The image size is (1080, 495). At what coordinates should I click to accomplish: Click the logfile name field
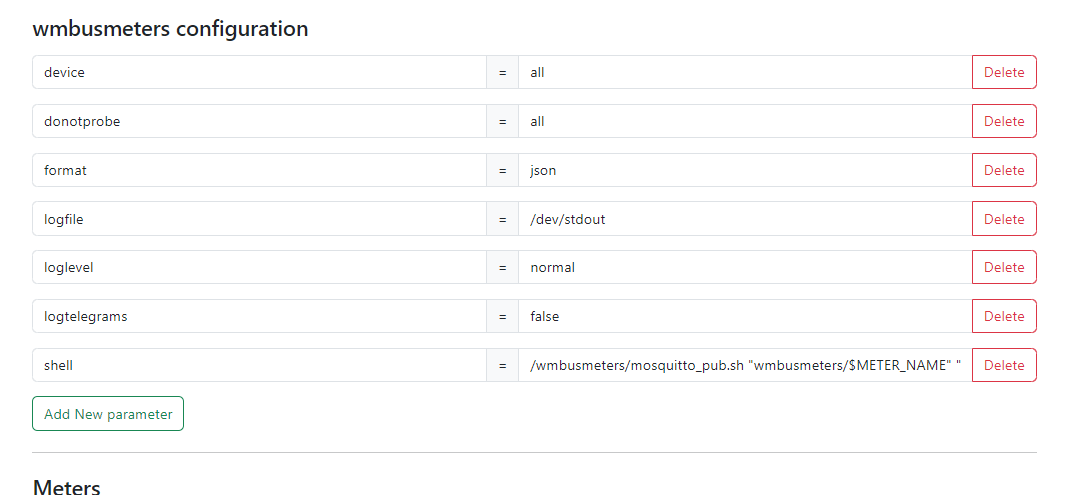pyautogui.click(x=259, y=219)
